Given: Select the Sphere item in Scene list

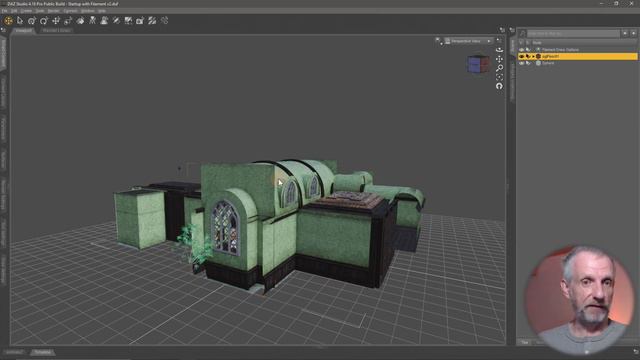Looking at the screenshot, I should pos(548,63).
